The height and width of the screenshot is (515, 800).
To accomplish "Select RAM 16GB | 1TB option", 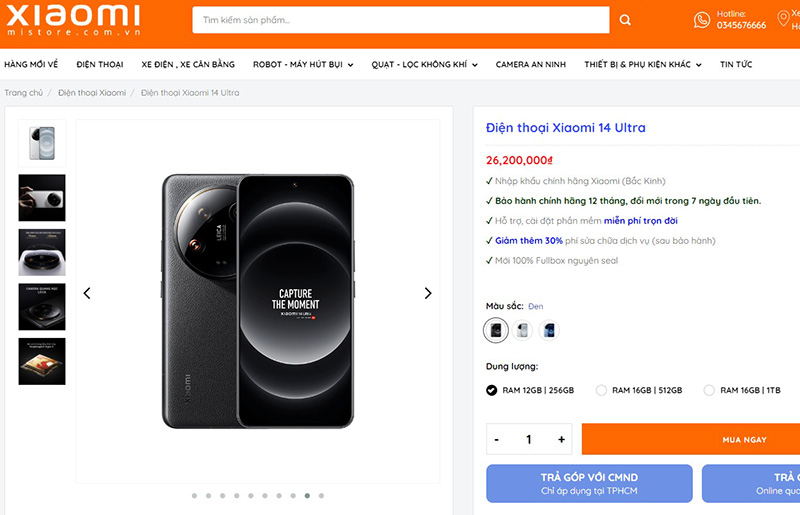I will [x=742, y=390].
